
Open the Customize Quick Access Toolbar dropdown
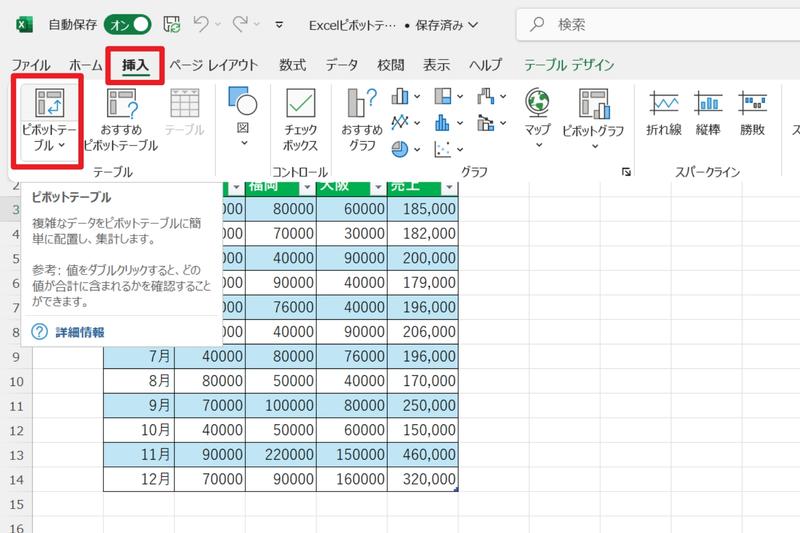click(279, 24)
